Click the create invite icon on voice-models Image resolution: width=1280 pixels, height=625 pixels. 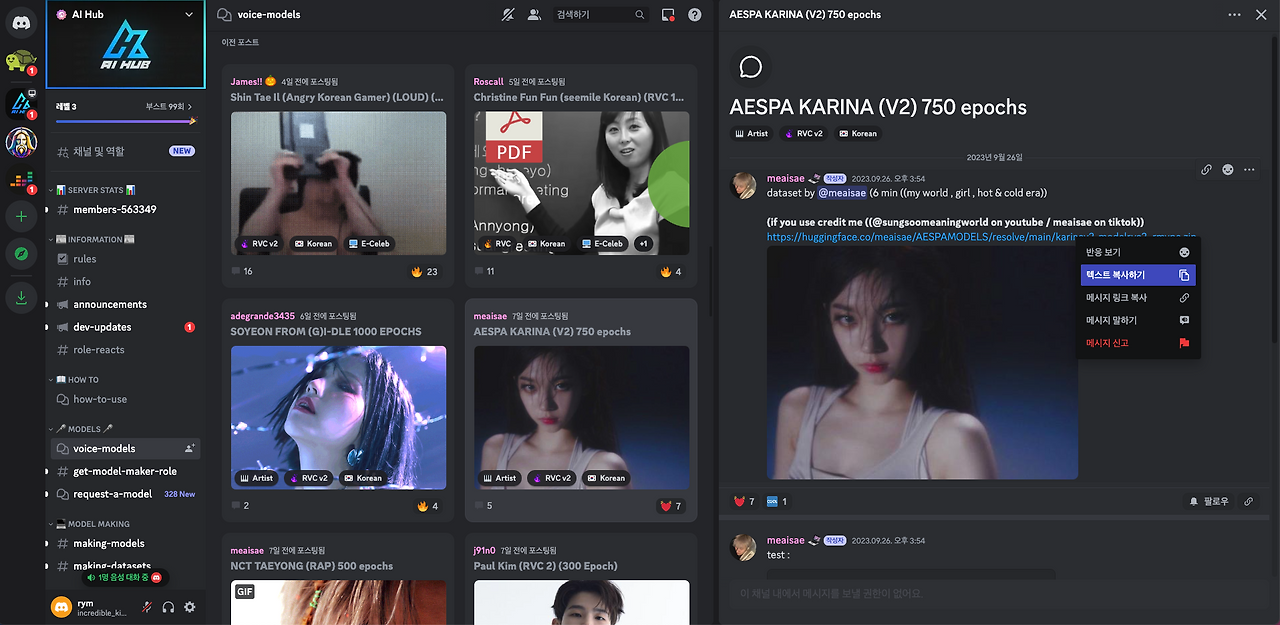pyautogui.click(x=189, y=448)
